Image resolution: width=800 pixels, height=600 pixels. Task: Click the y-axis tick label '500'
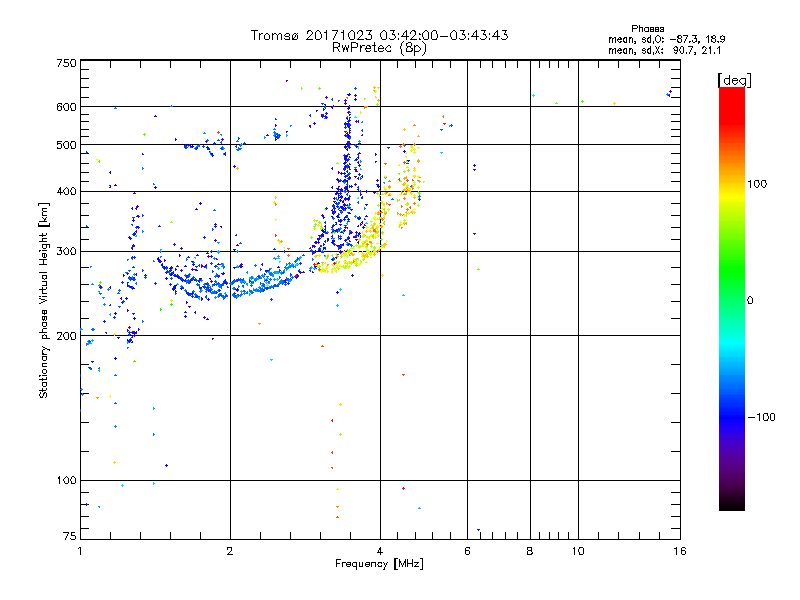coord(66,145)
